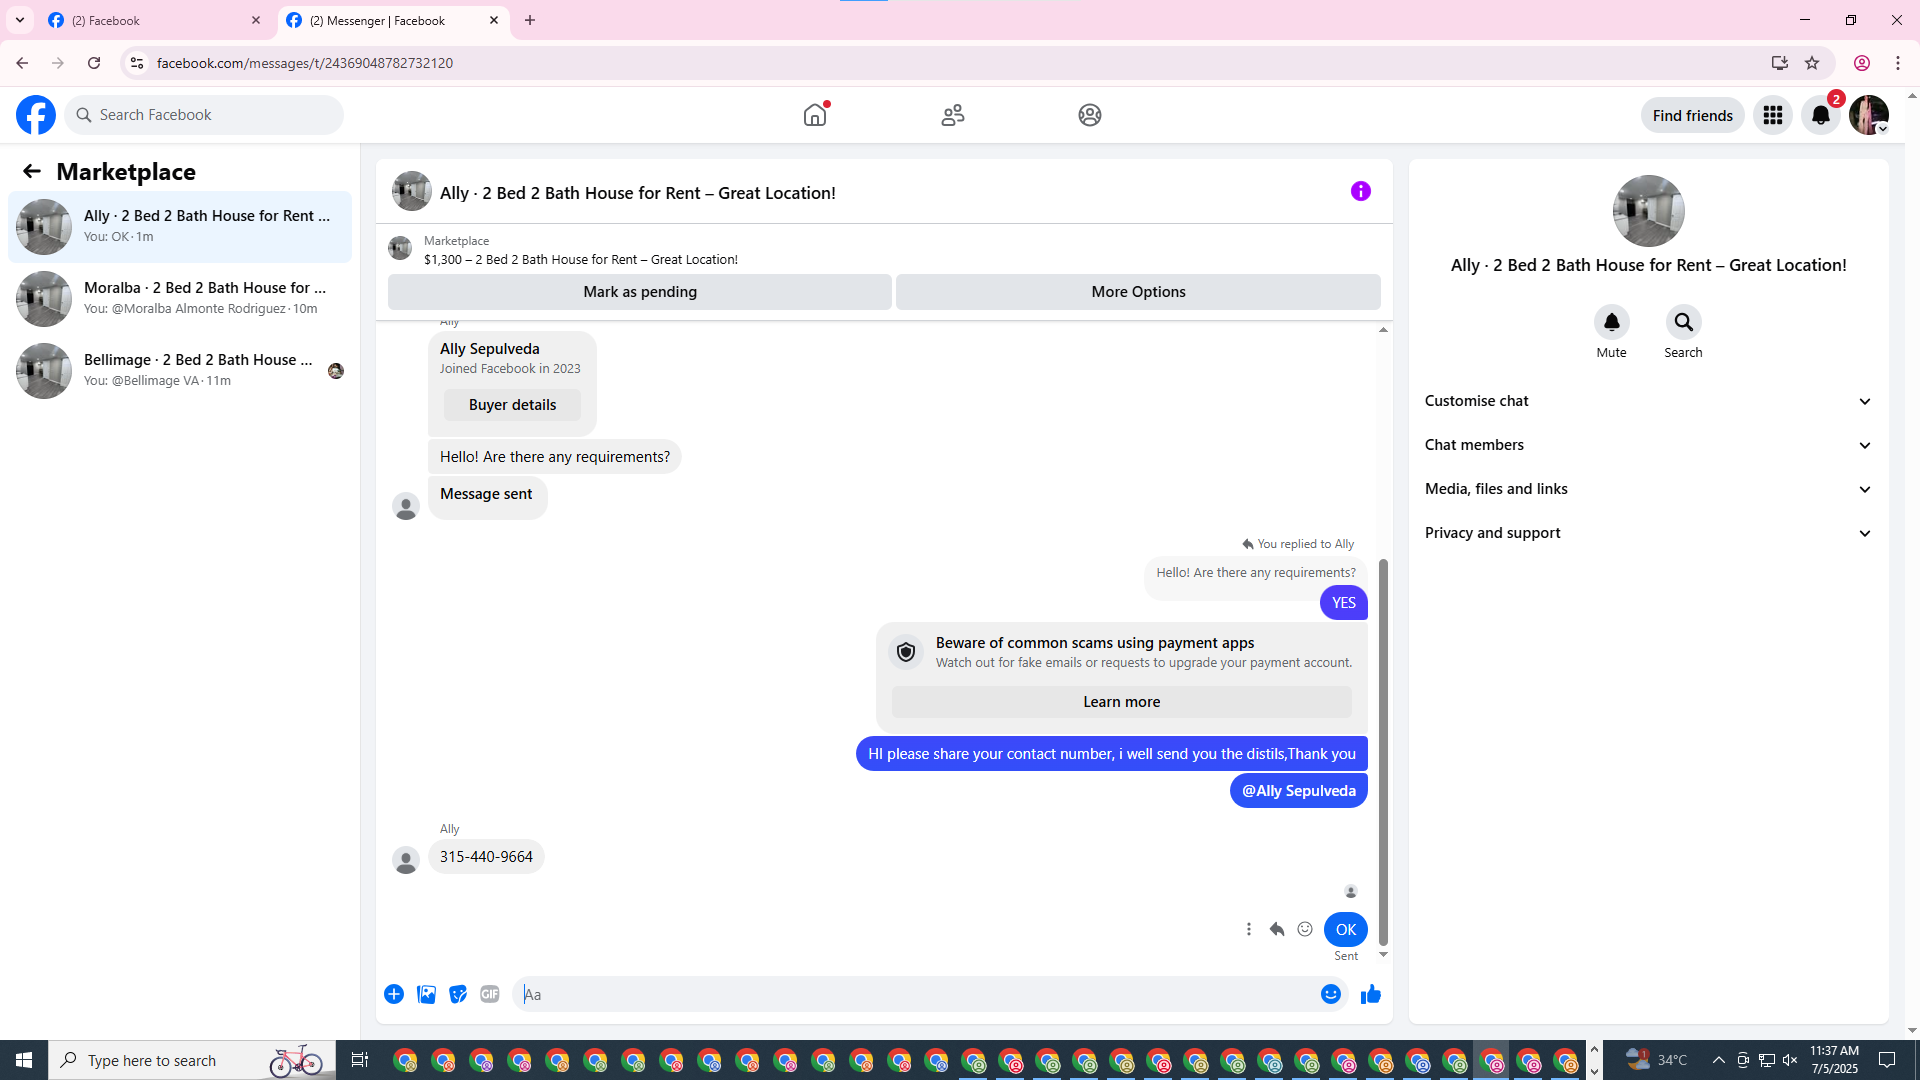Reply to the OK message
This screenshot has width=1920, height=1080.
[x=1276, y=929]
